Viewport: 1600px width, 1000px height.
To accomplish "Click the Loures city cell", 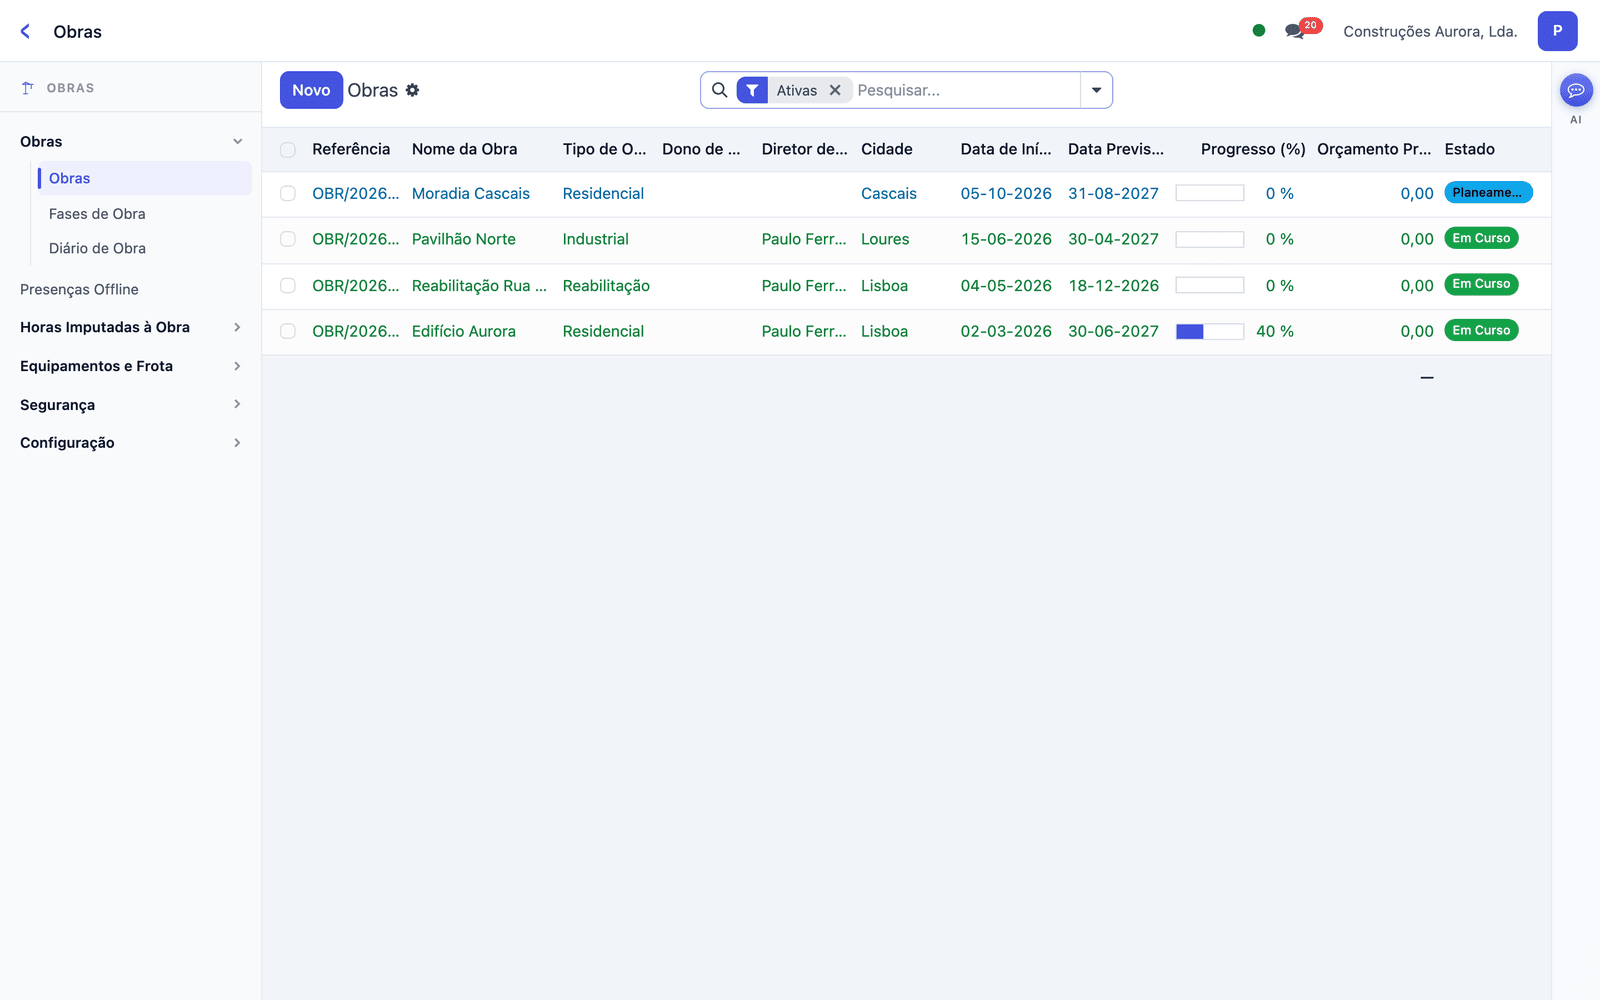I will click(885, 239).
